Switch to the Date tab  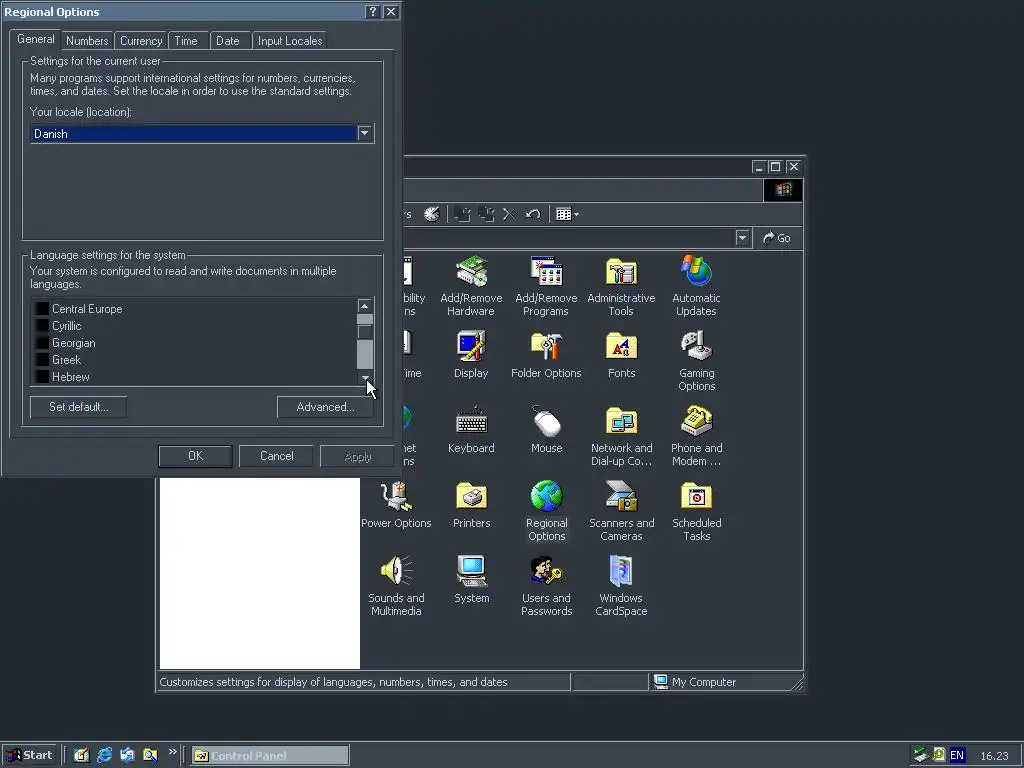(x=228, y=40)
